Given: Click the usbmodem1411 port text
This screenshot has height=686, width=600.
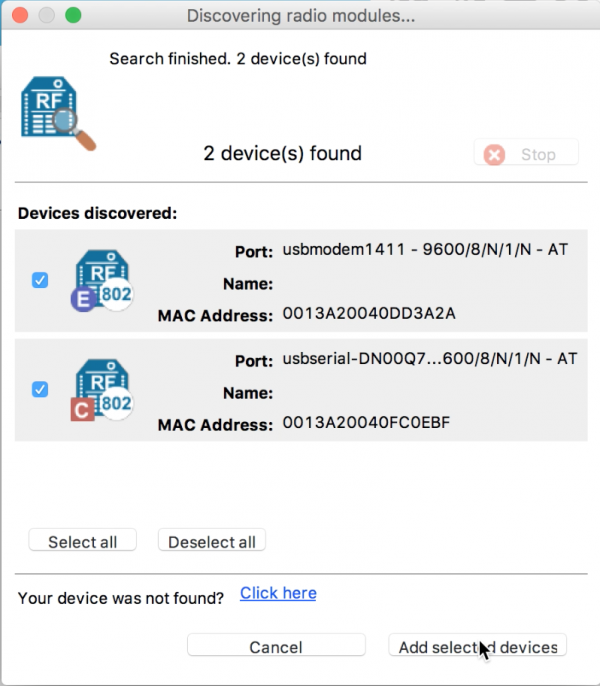Looking at the screenshot, I should tap(425, 250).
